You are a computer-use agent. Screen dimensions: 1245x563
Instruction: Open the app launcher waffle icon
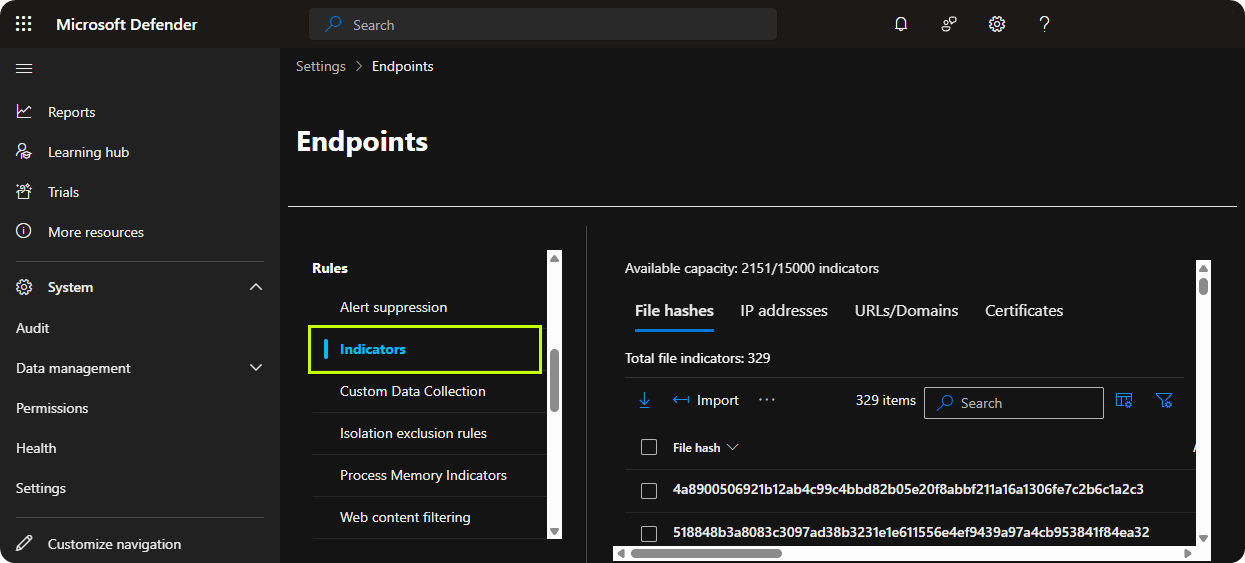24,24
